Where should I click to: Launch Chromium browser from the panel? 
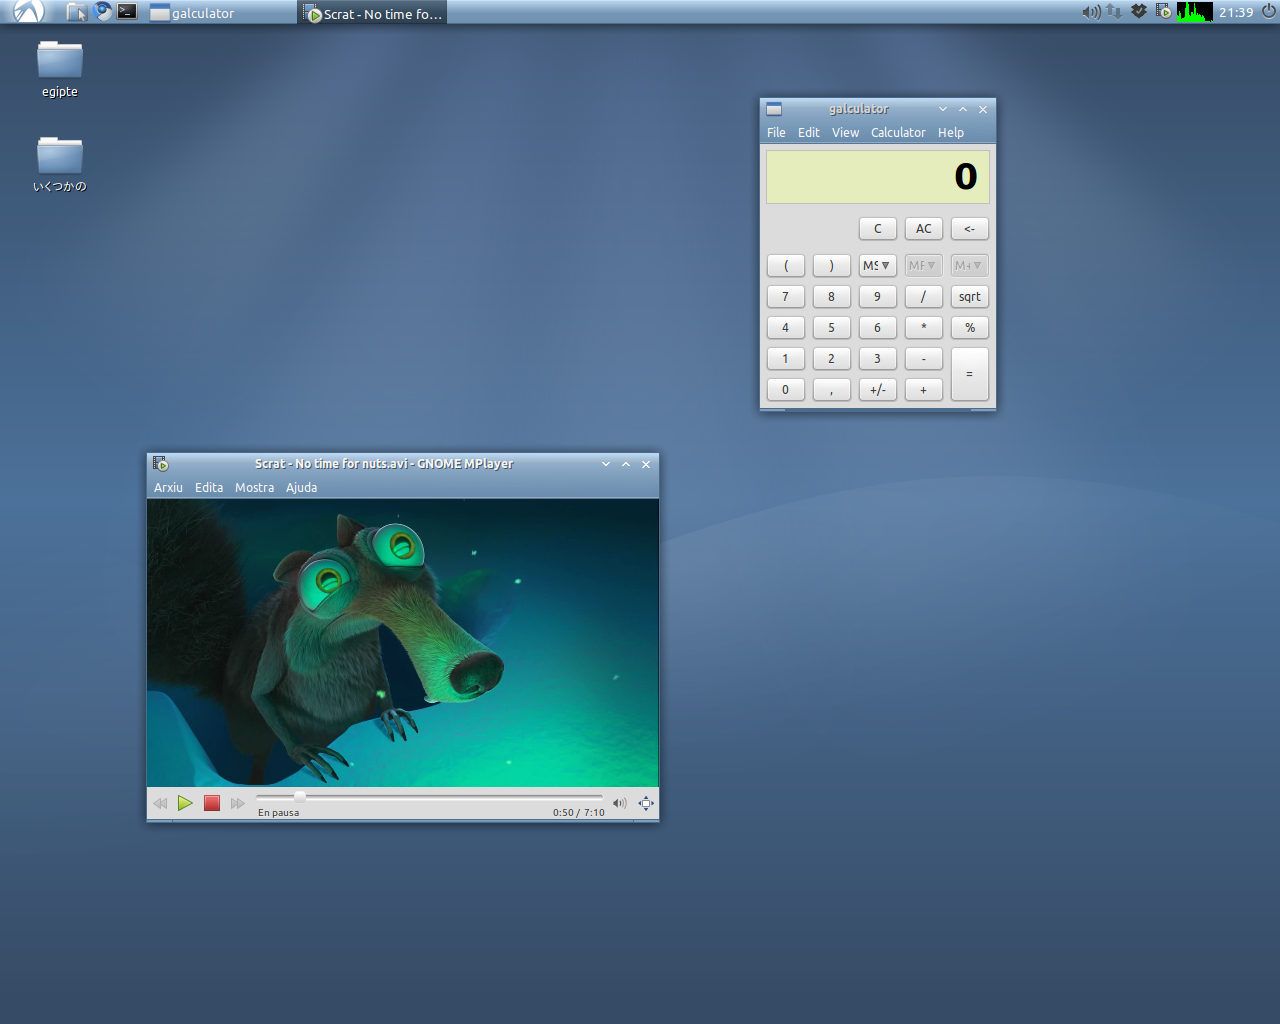[102, 12]
